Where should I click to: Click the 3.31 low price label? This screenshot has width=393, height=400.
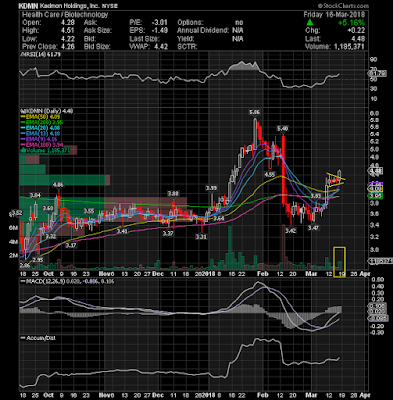tap(201, 237)
